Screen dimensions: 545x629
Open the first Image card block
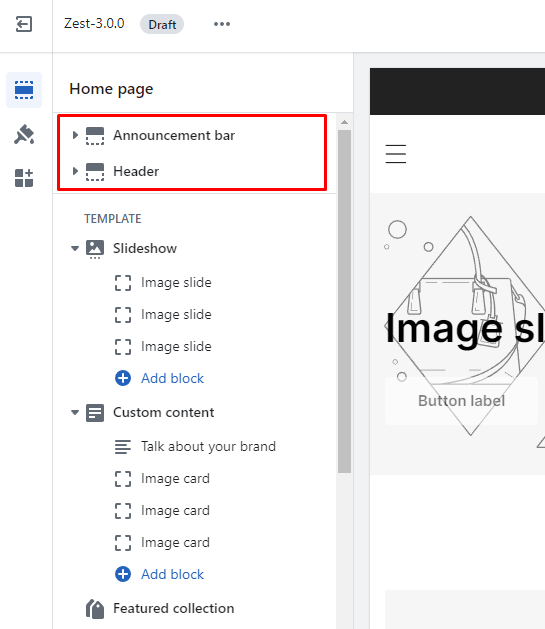pyautogui.click(x=175, y=479)
